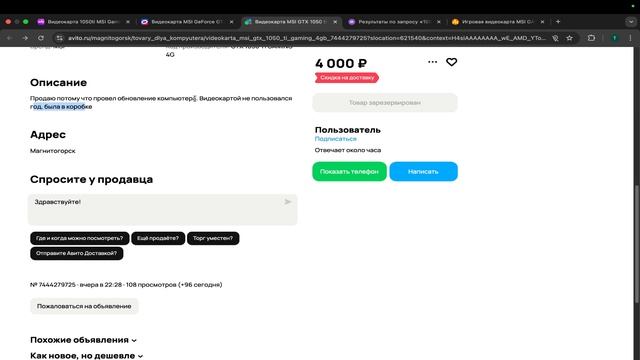Viewport: 640px width, 360px height.
Task: Click the blue Написать button
Action: 423,171
